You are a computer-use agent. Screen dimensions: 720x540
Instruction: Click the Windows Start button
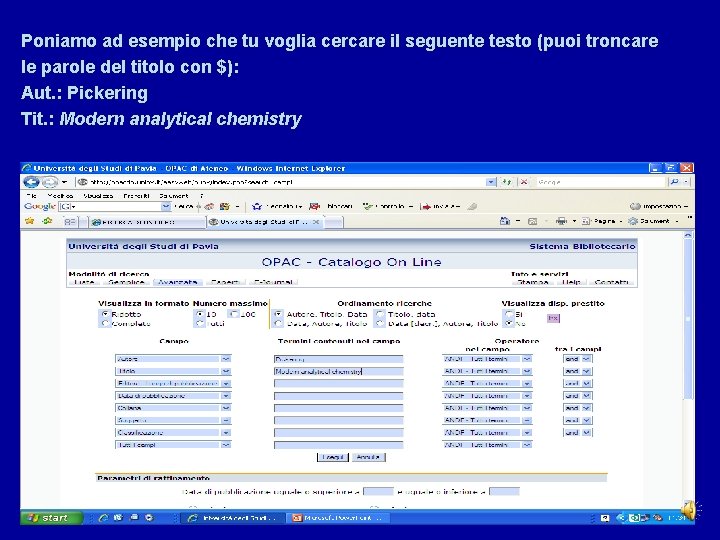coord(51,518)
